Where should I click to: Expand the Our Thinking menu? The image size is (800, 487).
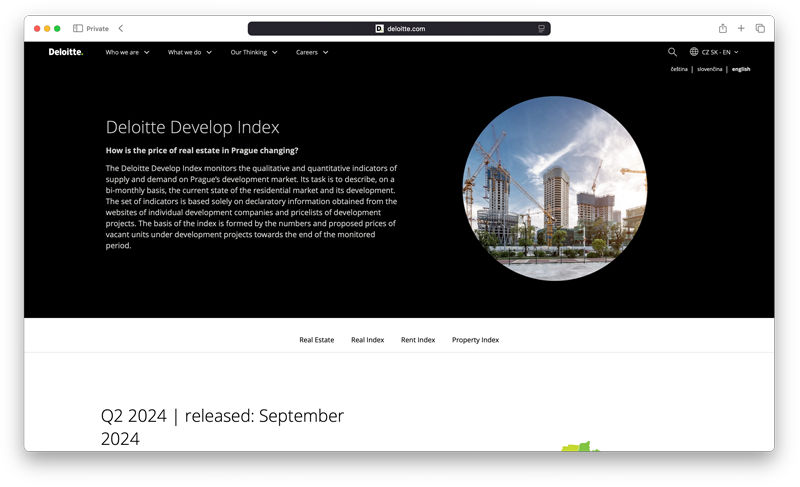click(x=254, y=52)
